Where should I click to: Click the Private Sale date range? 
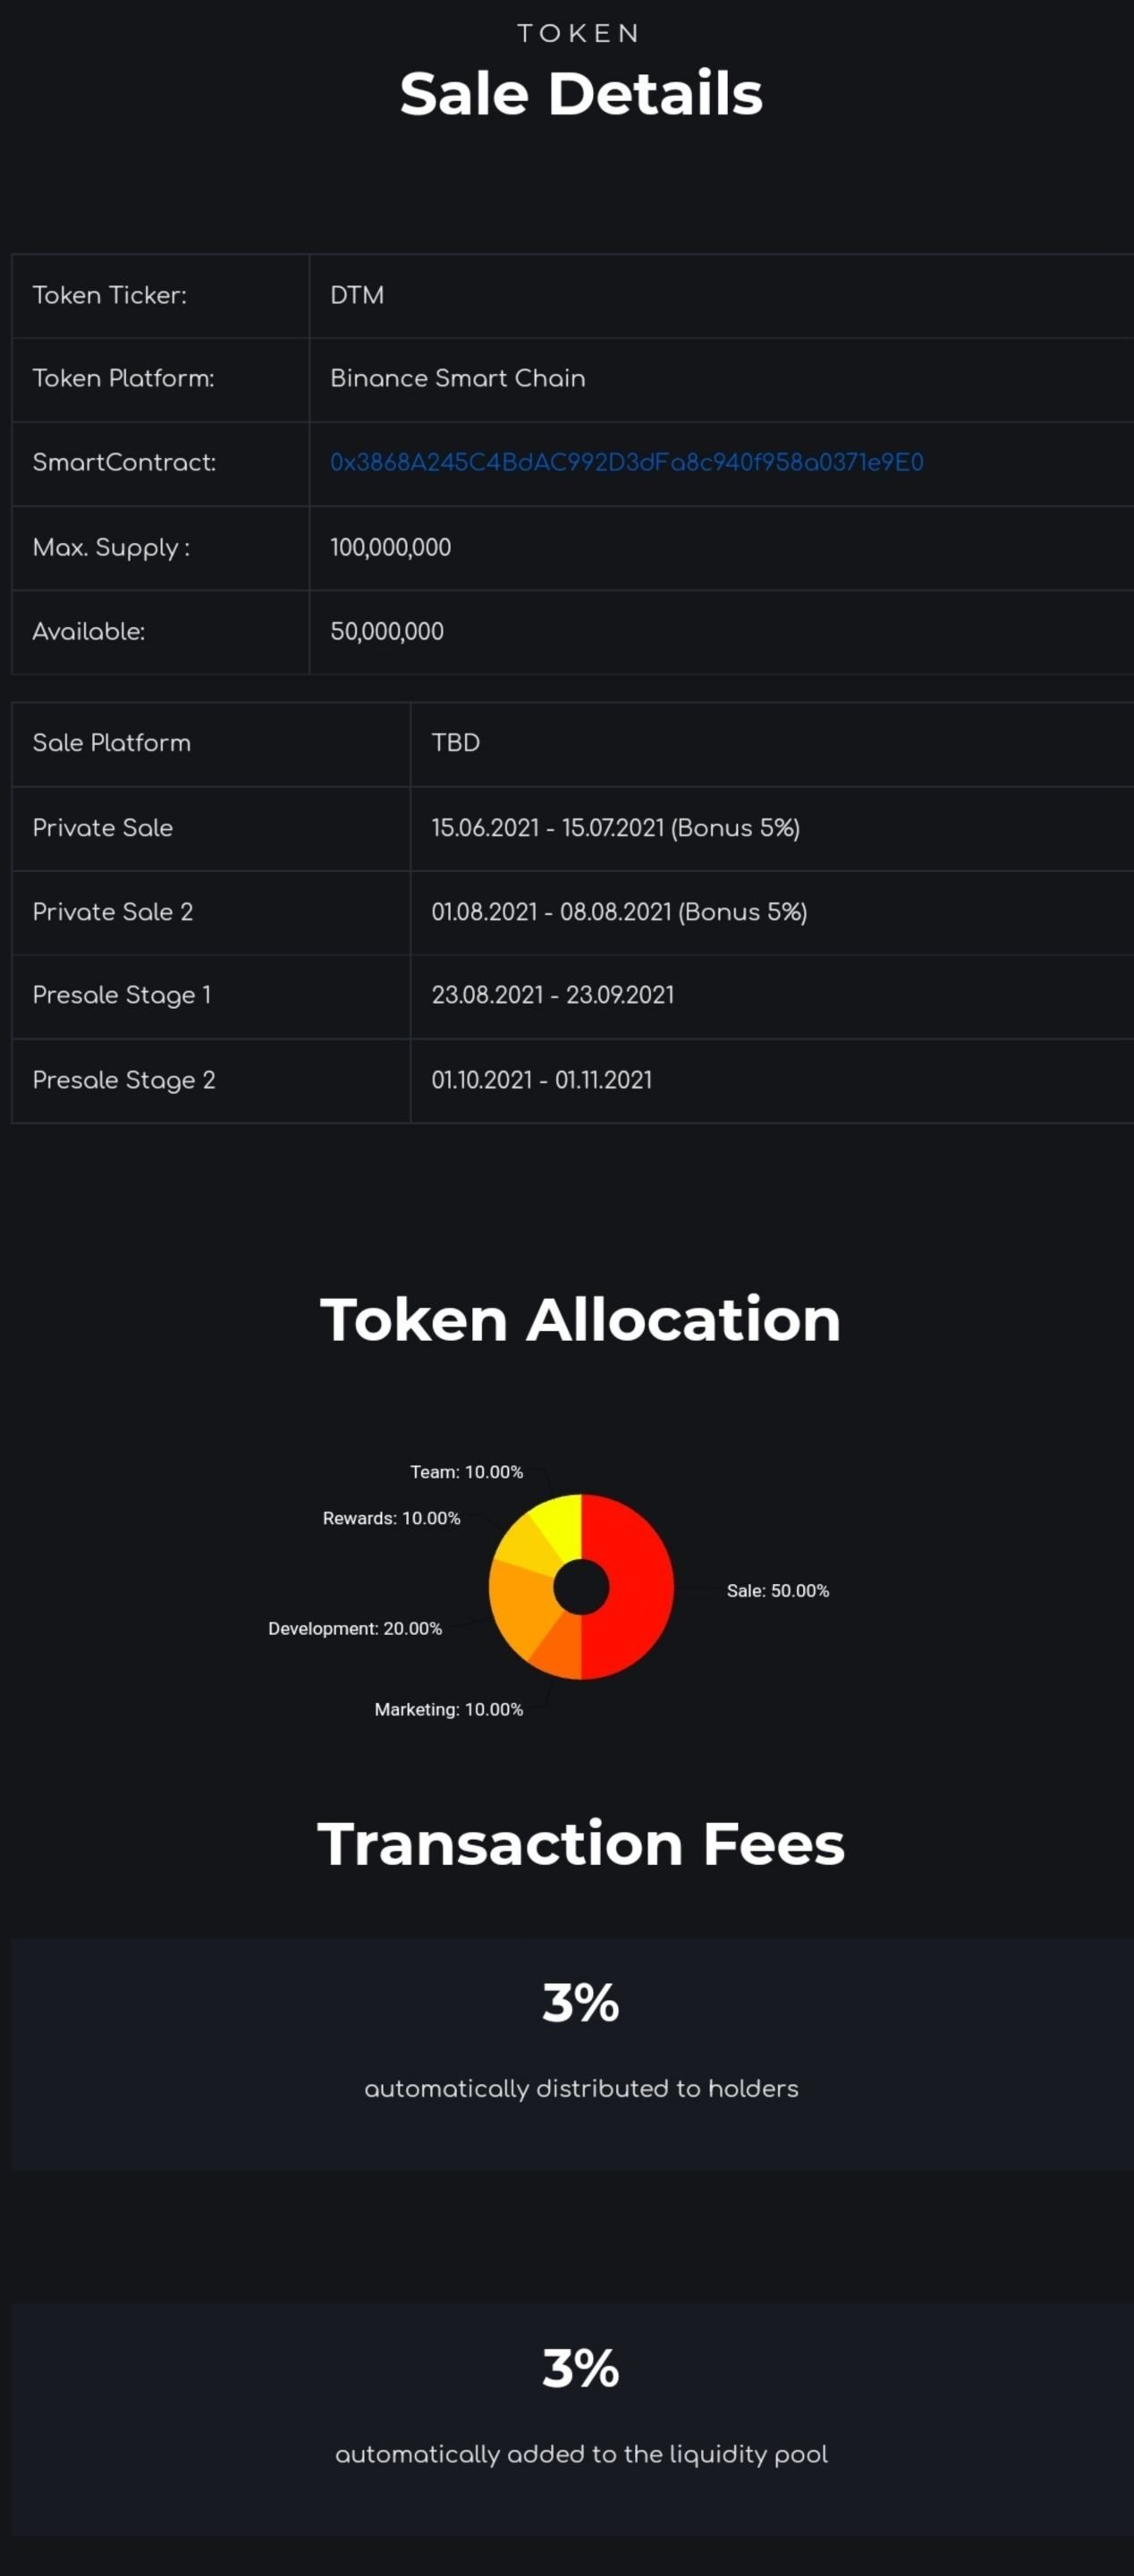(615, 828)
